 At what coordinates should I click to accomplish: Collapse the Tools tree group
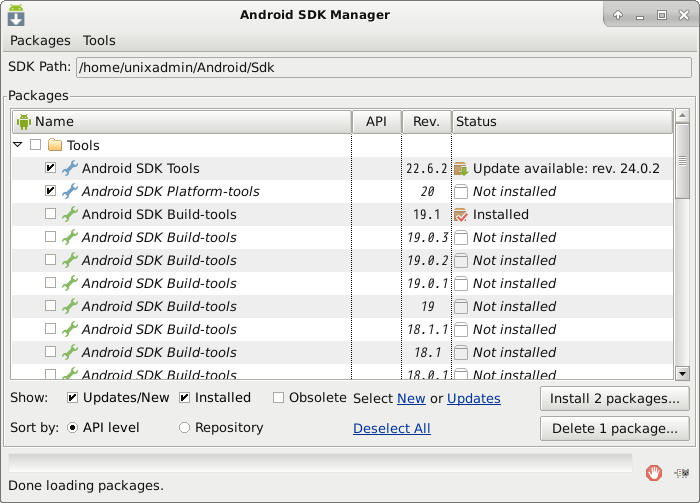click(18, 146)
